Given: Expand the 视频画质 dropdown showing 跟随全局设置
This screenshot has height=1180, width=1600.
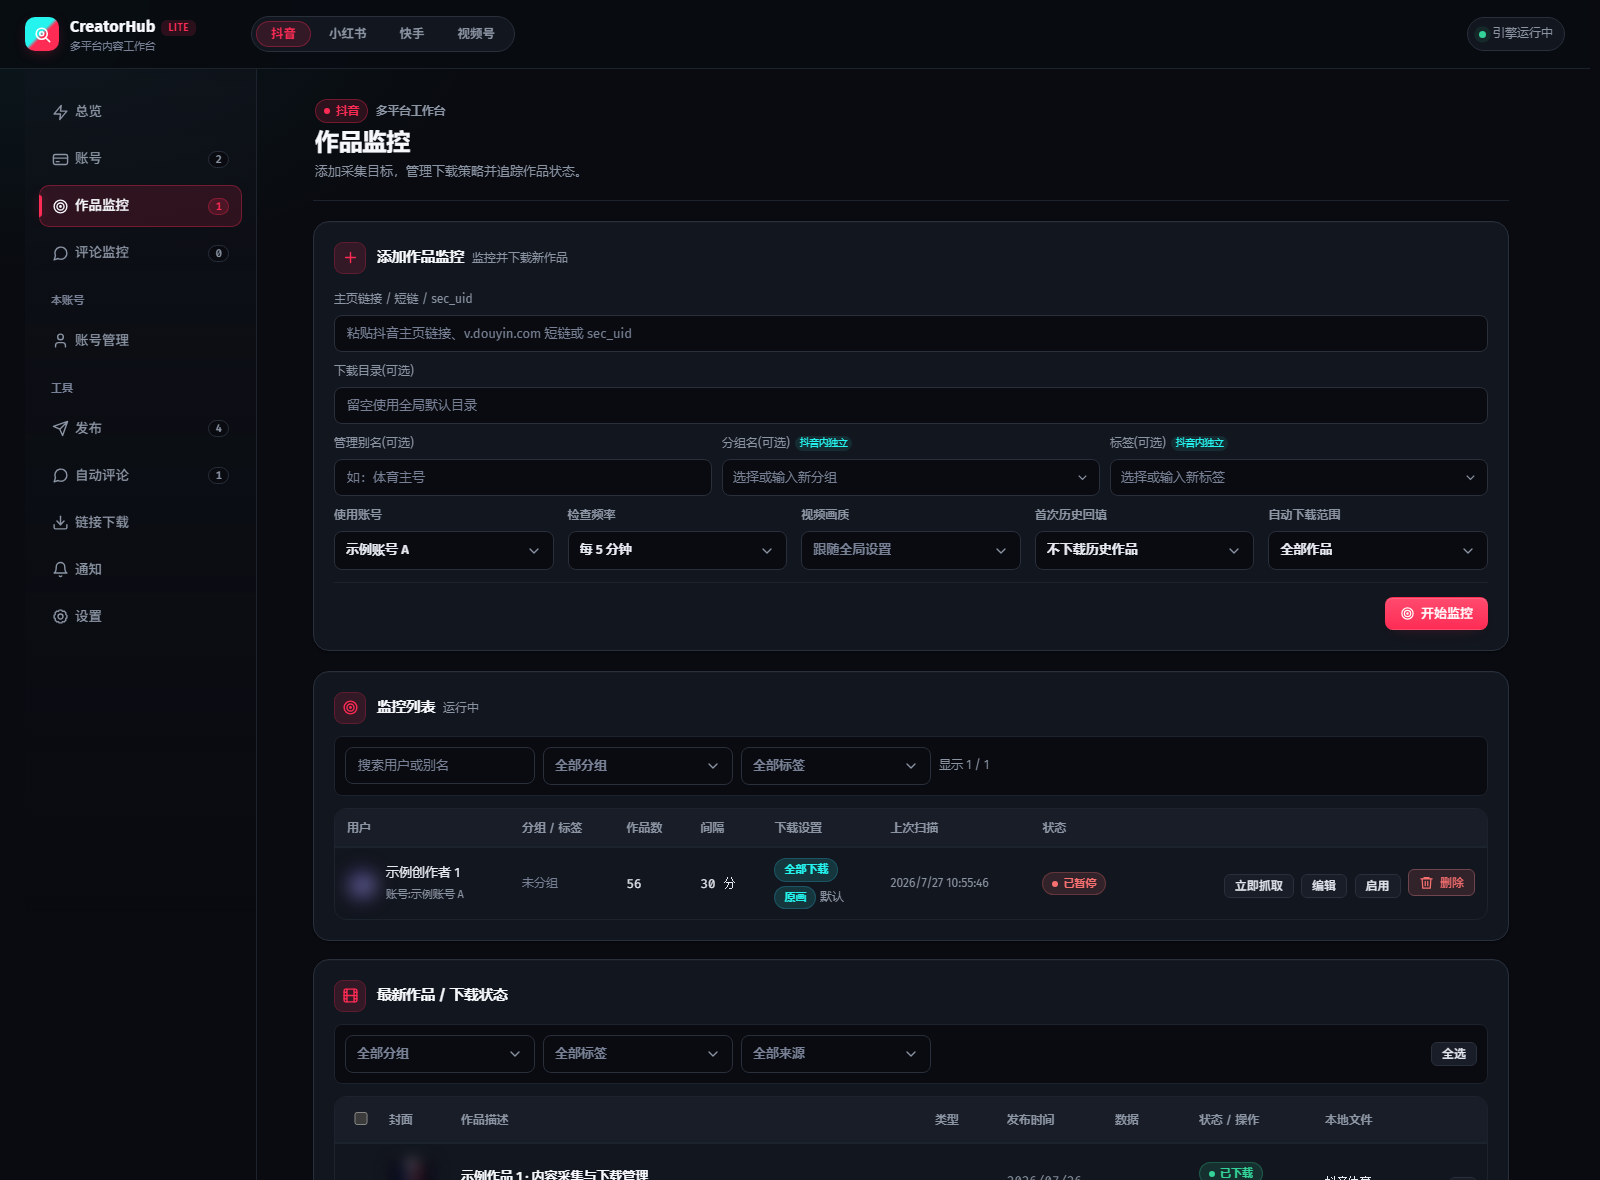Looking at the screenshot, I should [910, 550].
